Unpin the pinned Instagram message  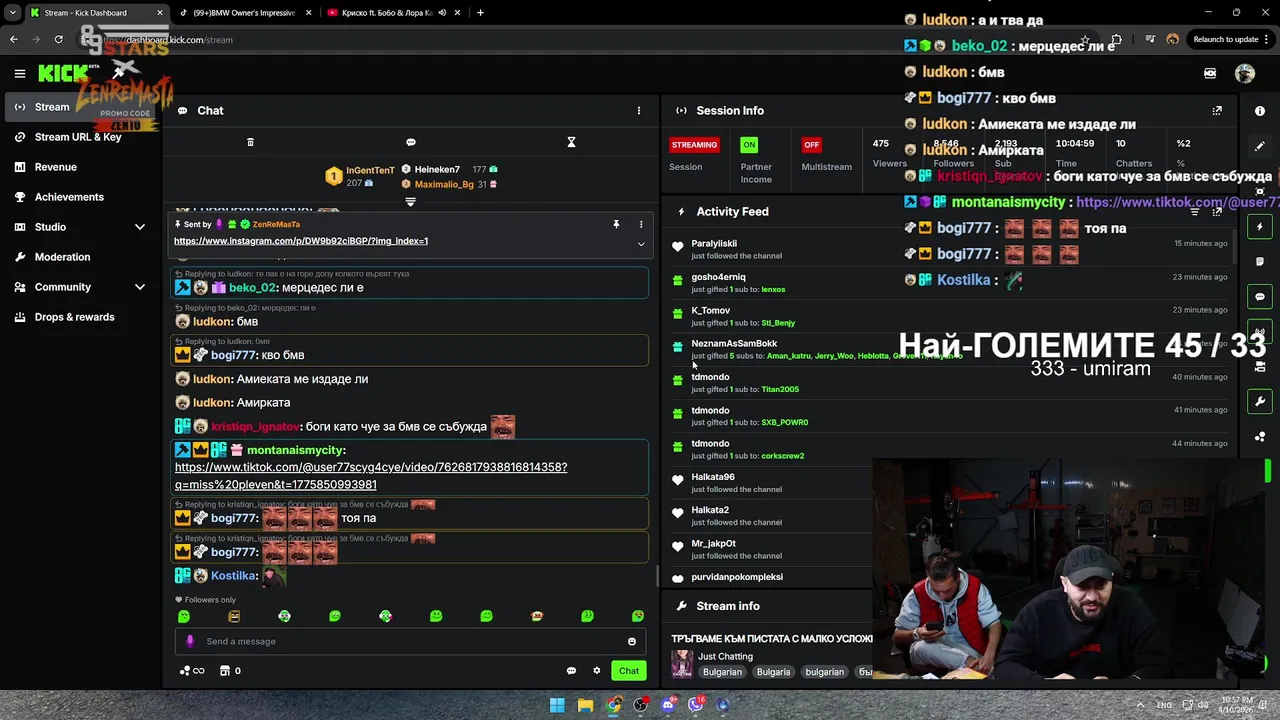pos(616,224)
